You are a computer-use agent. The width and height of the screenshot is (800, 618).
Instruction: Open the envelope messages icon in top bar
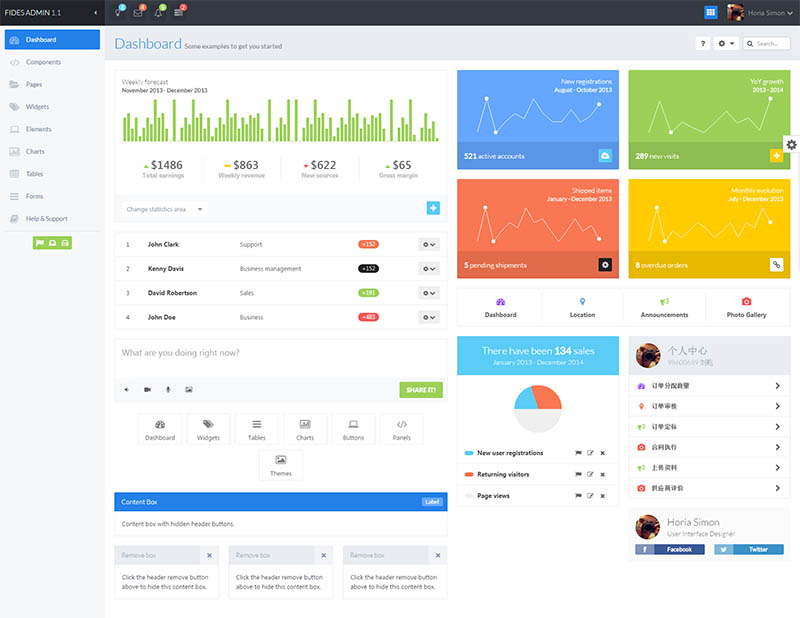[x=138, y=13]
